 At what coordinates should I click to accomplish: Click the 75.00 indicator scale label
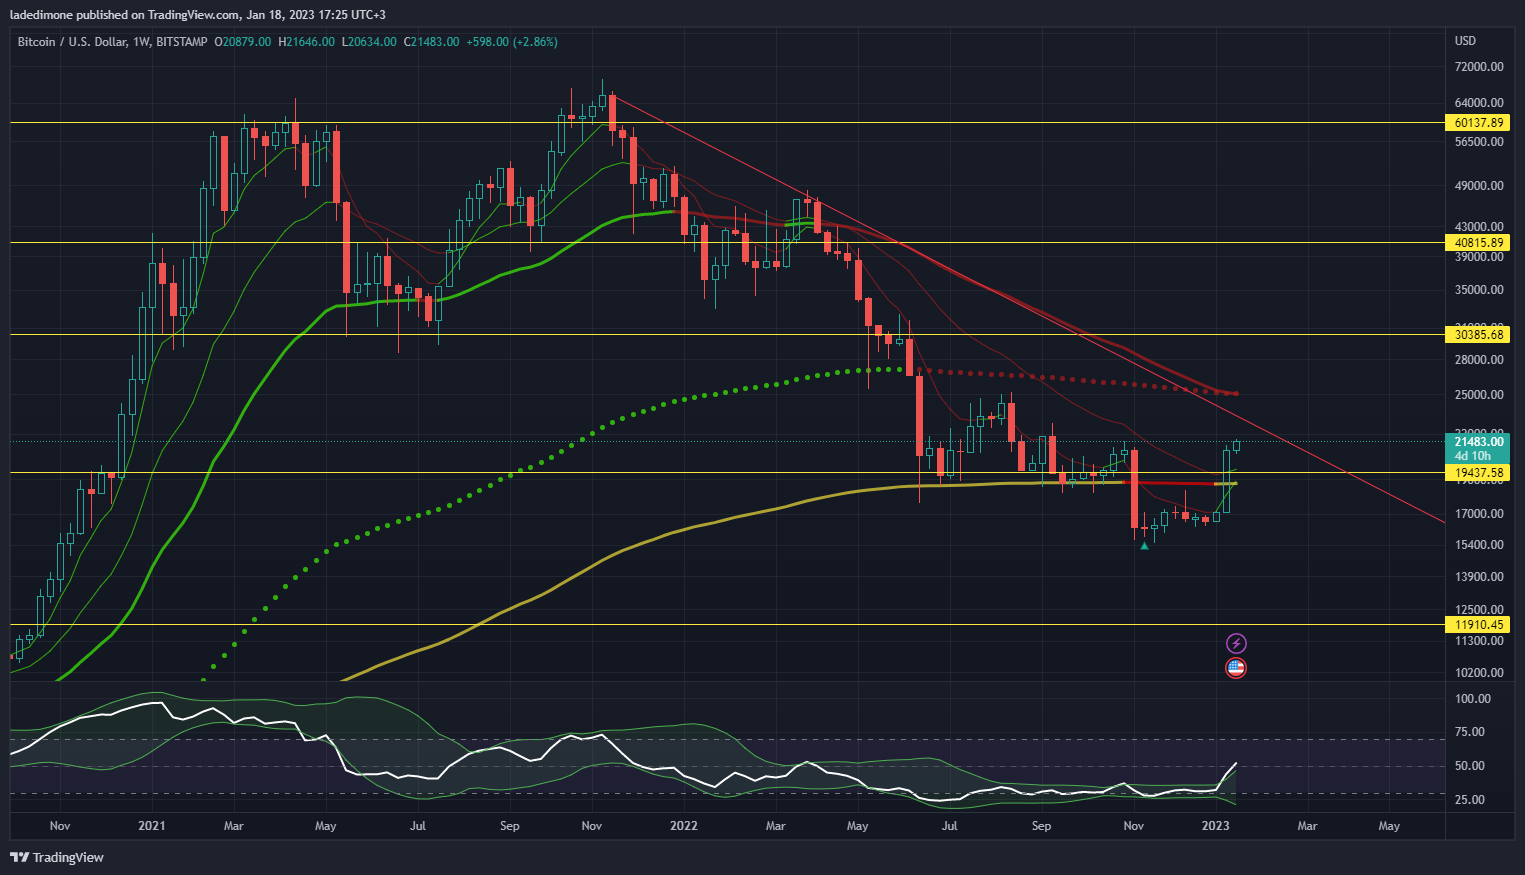(x=1469, y=732)
